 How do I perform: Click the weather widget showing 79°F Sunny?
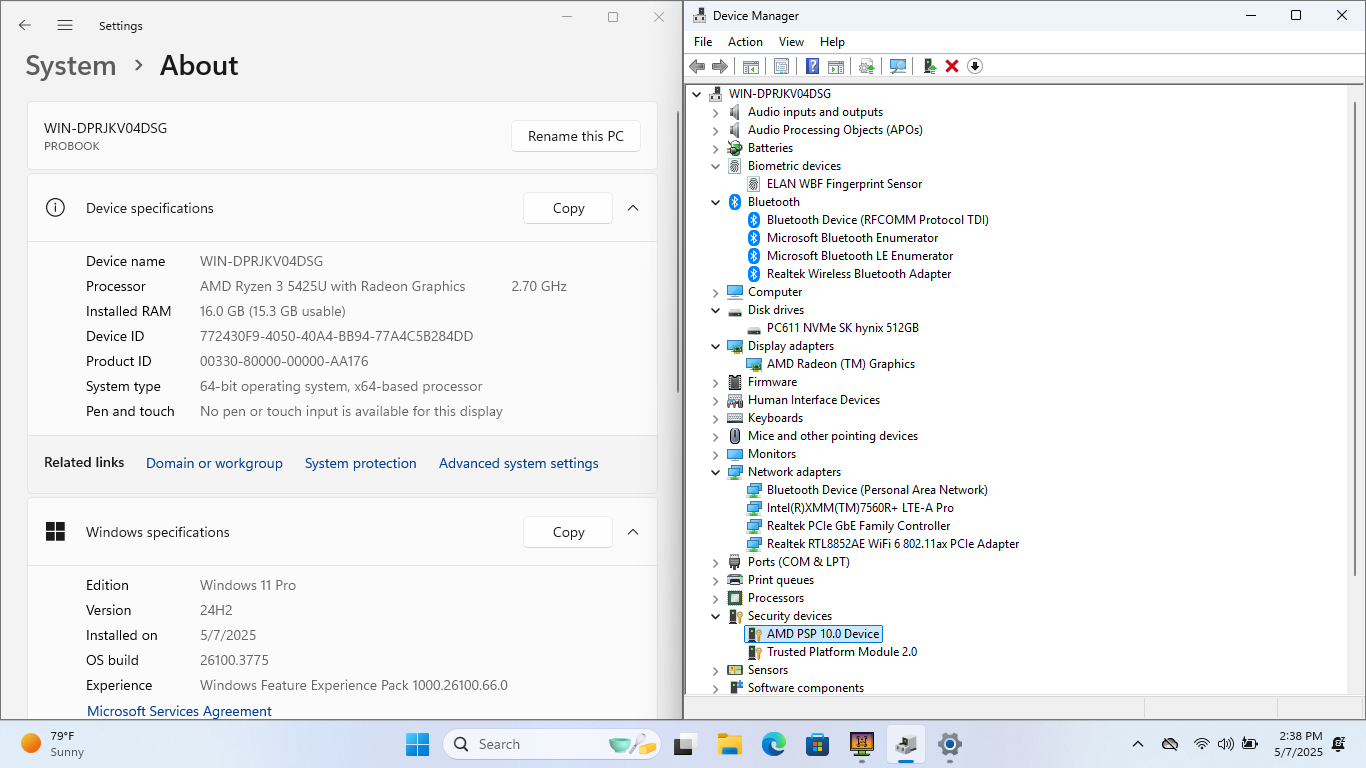pyautogui.click(x=54, y=744)
